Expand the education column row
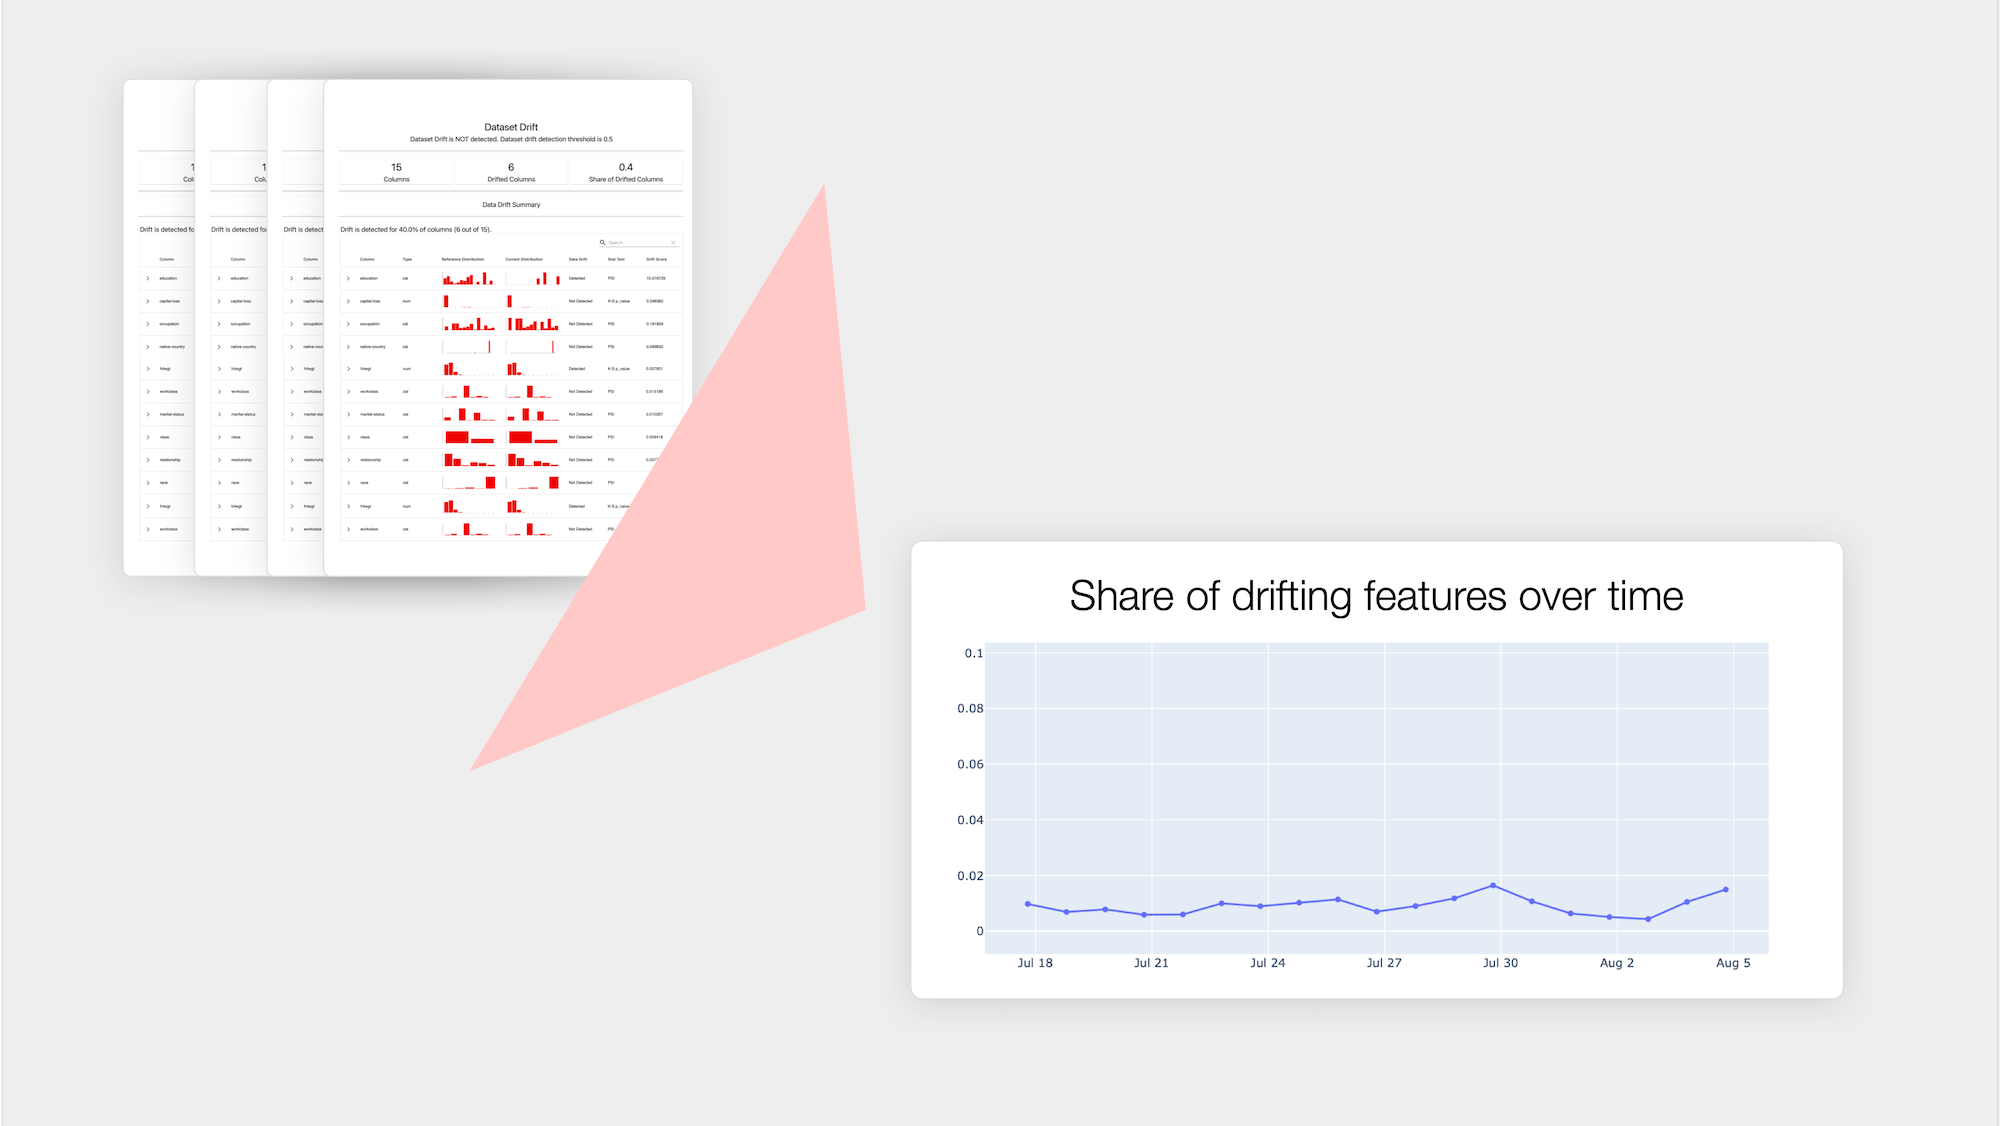The height and width of the screenshot is (1126, 2000). pos(349,278)
